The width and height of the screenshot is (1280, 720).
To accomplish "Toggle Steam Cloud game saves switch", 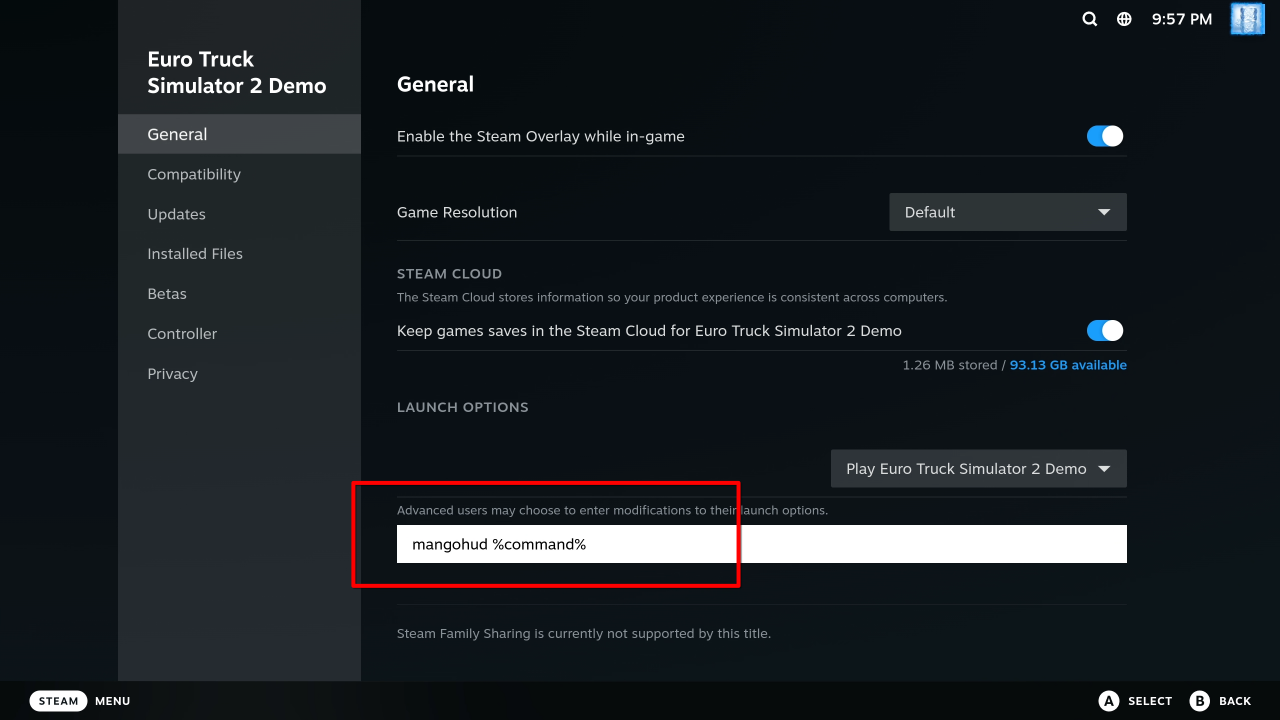I will point(1105,330).
